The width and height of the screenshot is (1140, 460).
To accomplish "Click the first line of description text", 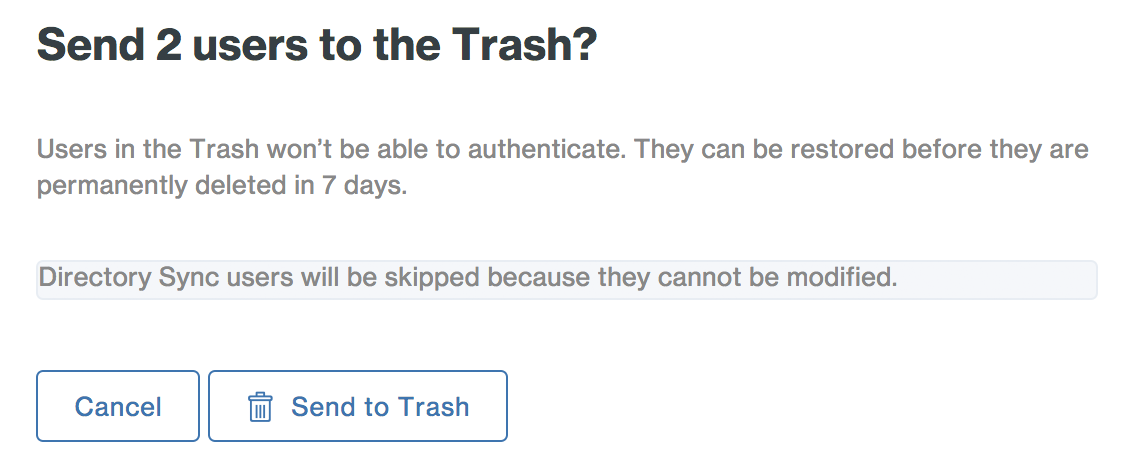I will coord(562,151).
